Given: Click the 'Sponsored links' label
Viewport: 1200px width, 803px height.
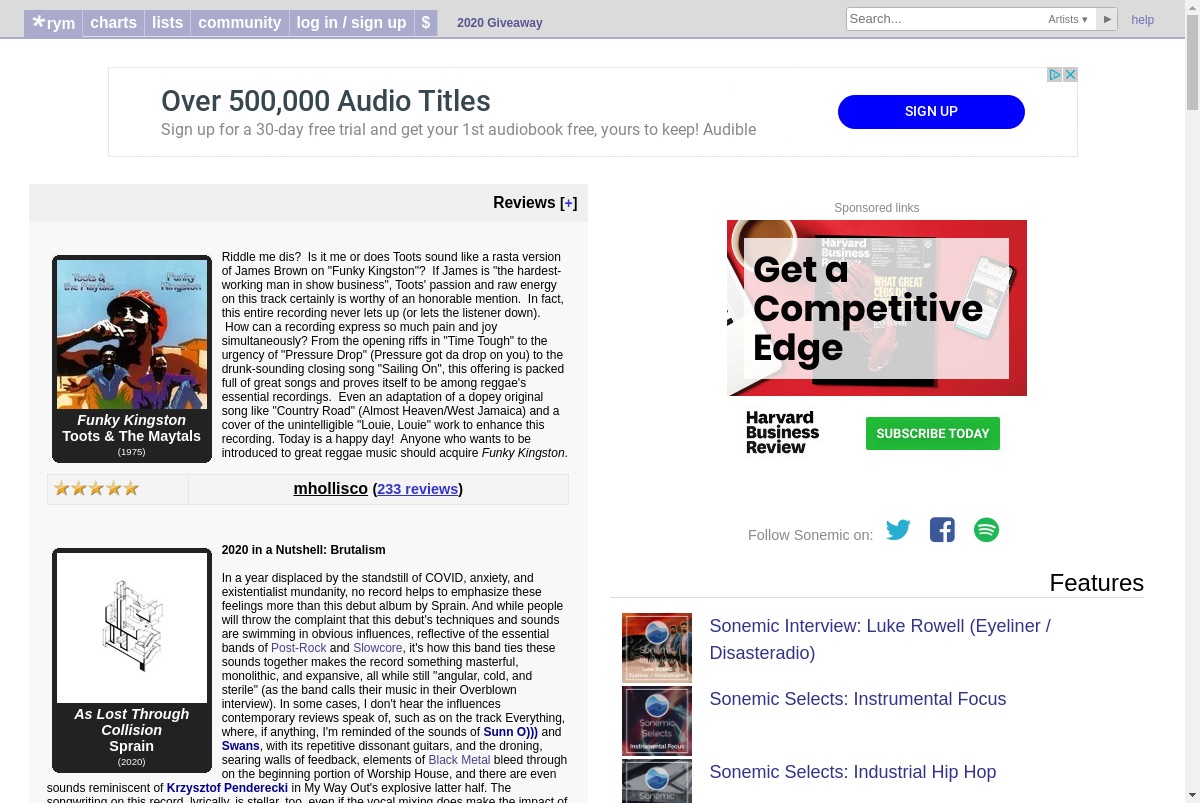Looking at the screenshot, I should (x=877, y=208).
